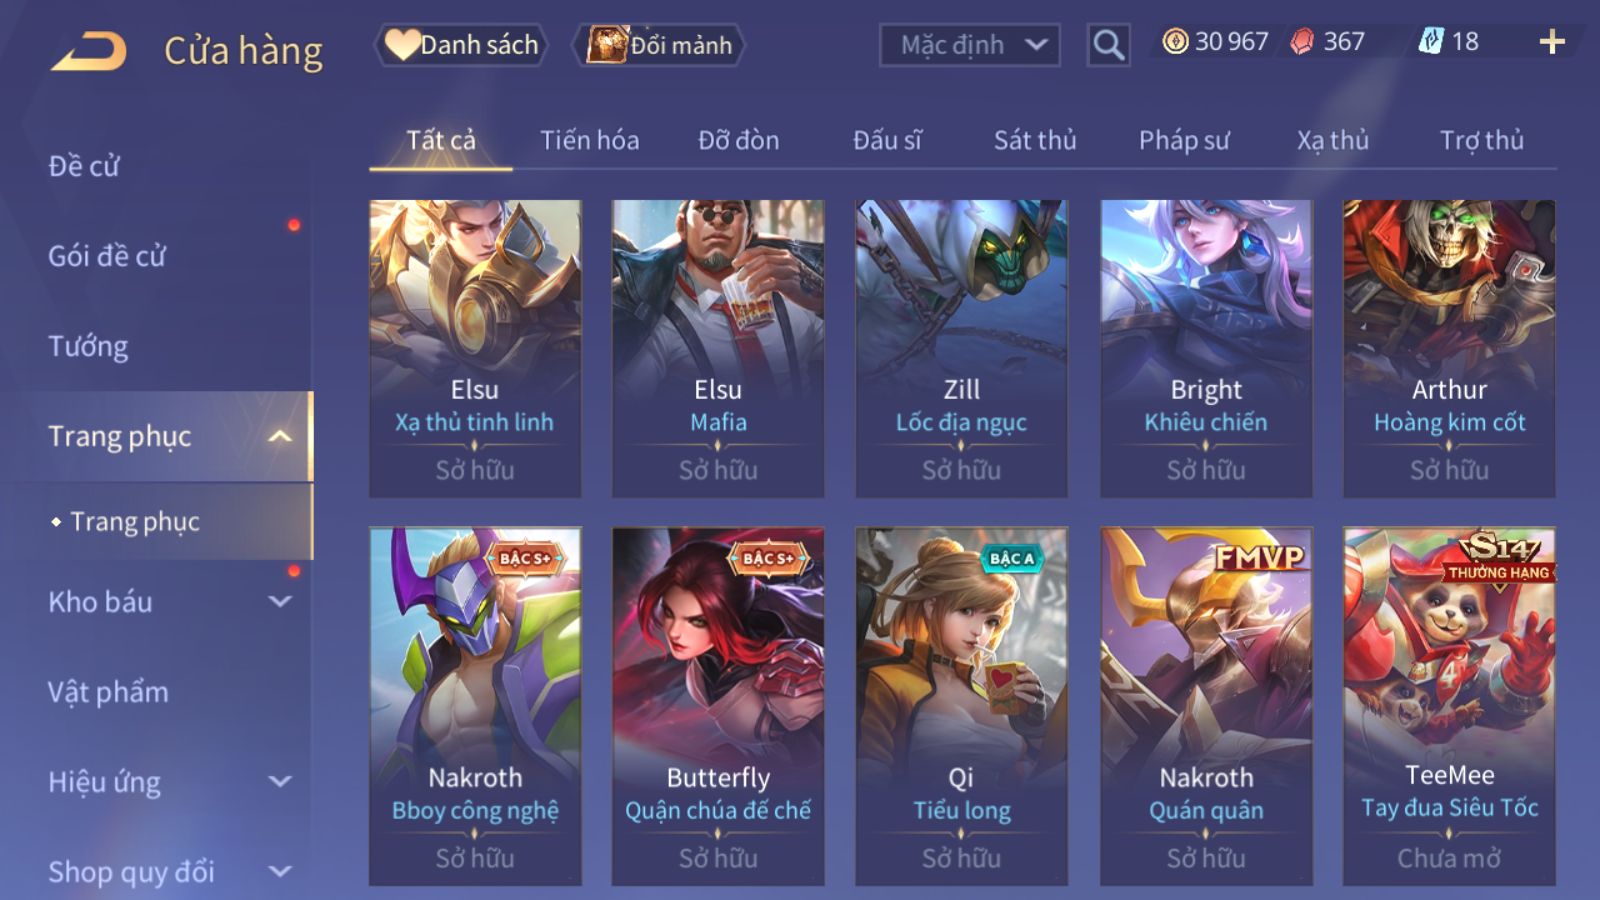Click the gold coin icon
This screenshot has width=1600, height=900.
[x=1175, y=41]
